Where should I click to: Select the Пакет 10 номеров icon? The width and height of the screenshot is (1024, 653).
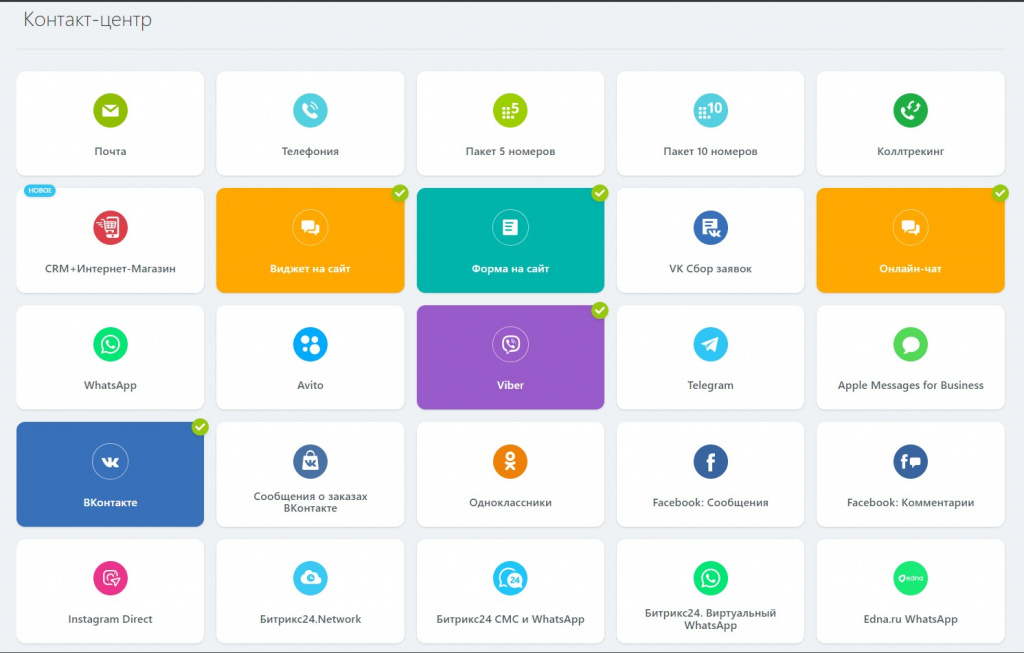[x=711, y=110]
